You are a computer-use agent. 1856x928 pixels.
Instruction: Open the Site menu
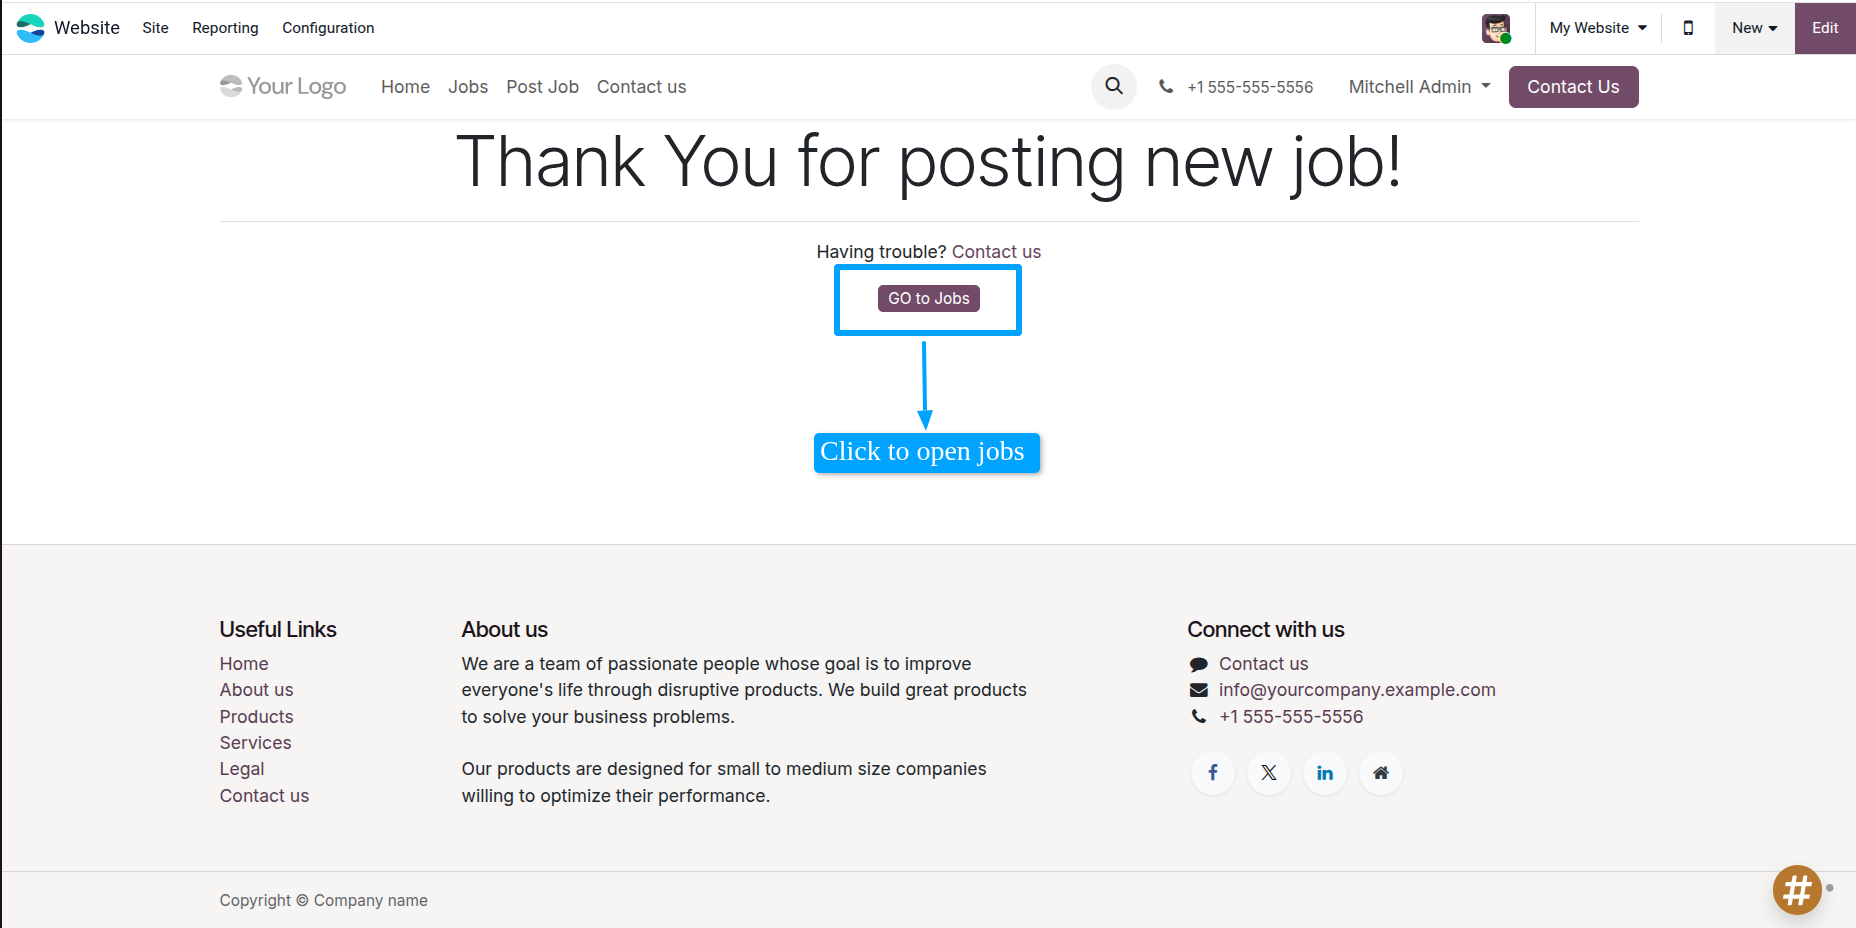[x=155, y=28]
